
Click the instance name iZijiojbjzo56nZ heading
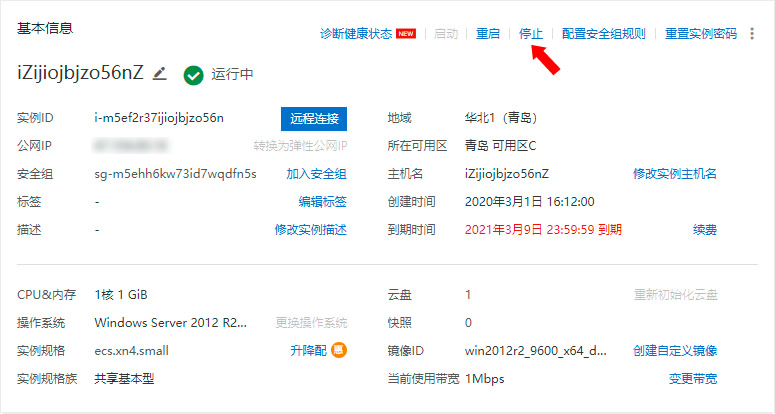coord(80,73)
